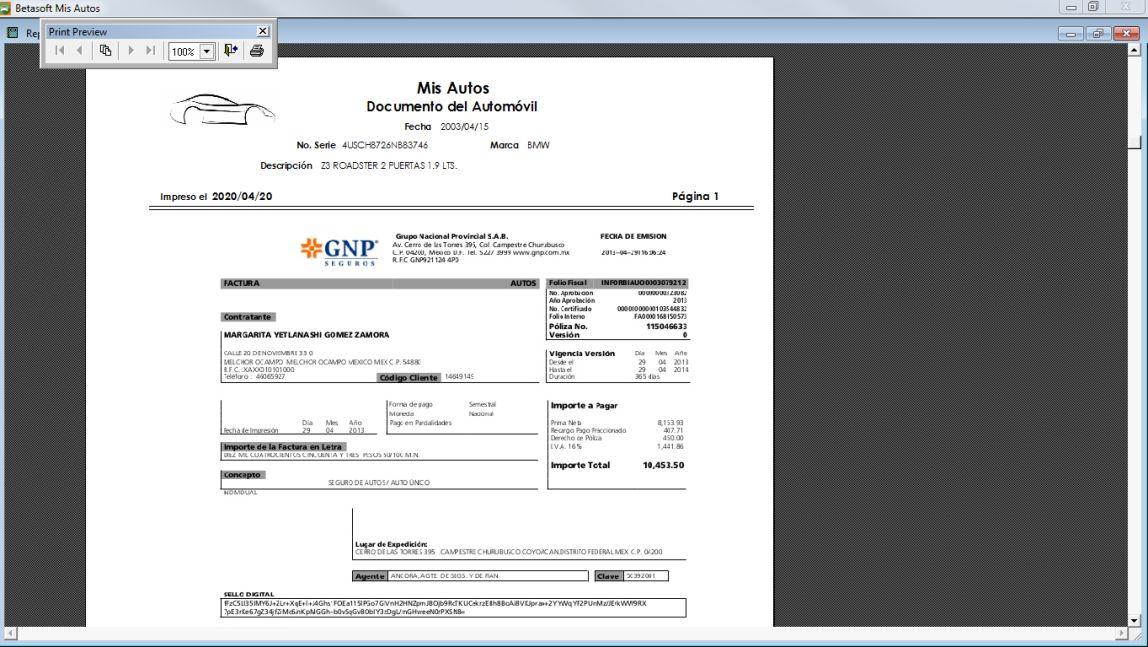Click the vertical scrollbar up arrow
The width and height of the screenshot is (1148, 647).
coord(1135,50)
